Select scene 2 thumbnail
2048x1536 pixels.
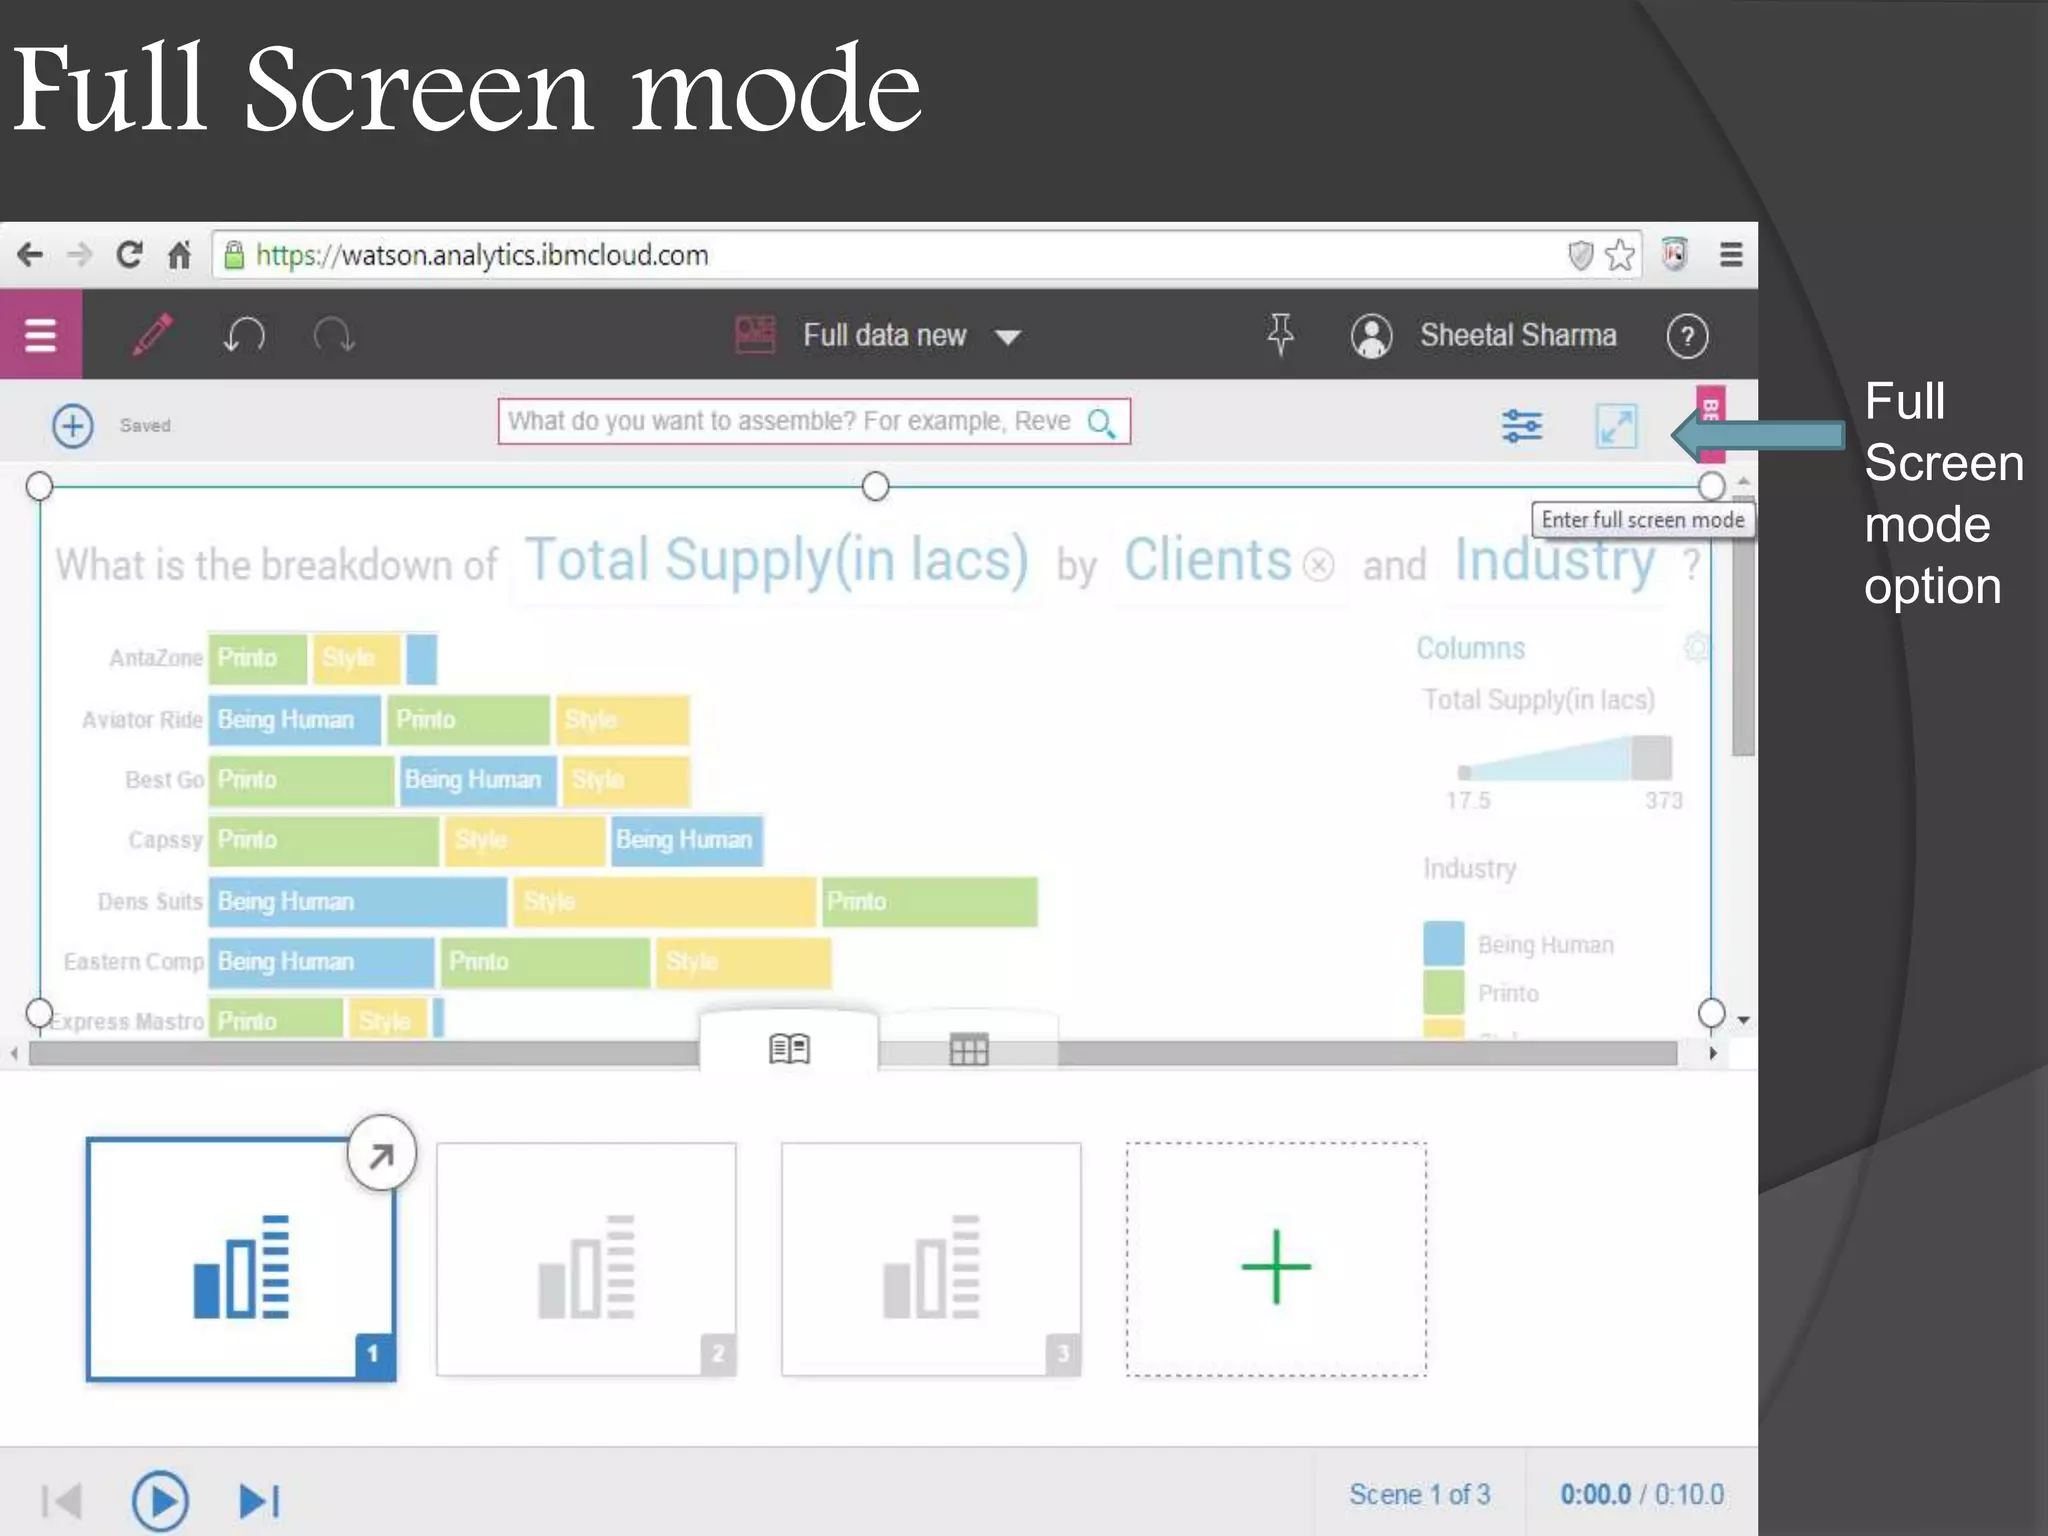pyautogui.click(x=586, y=1259)
